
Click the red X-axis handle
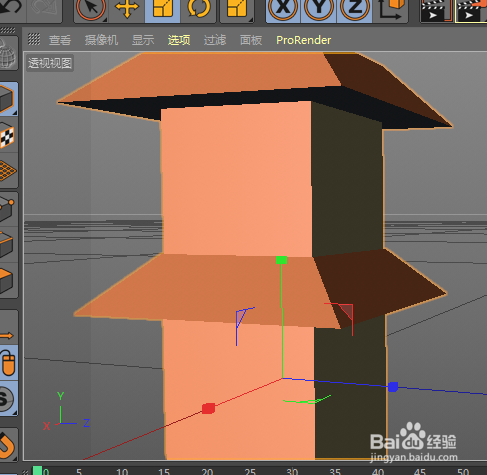208,408
